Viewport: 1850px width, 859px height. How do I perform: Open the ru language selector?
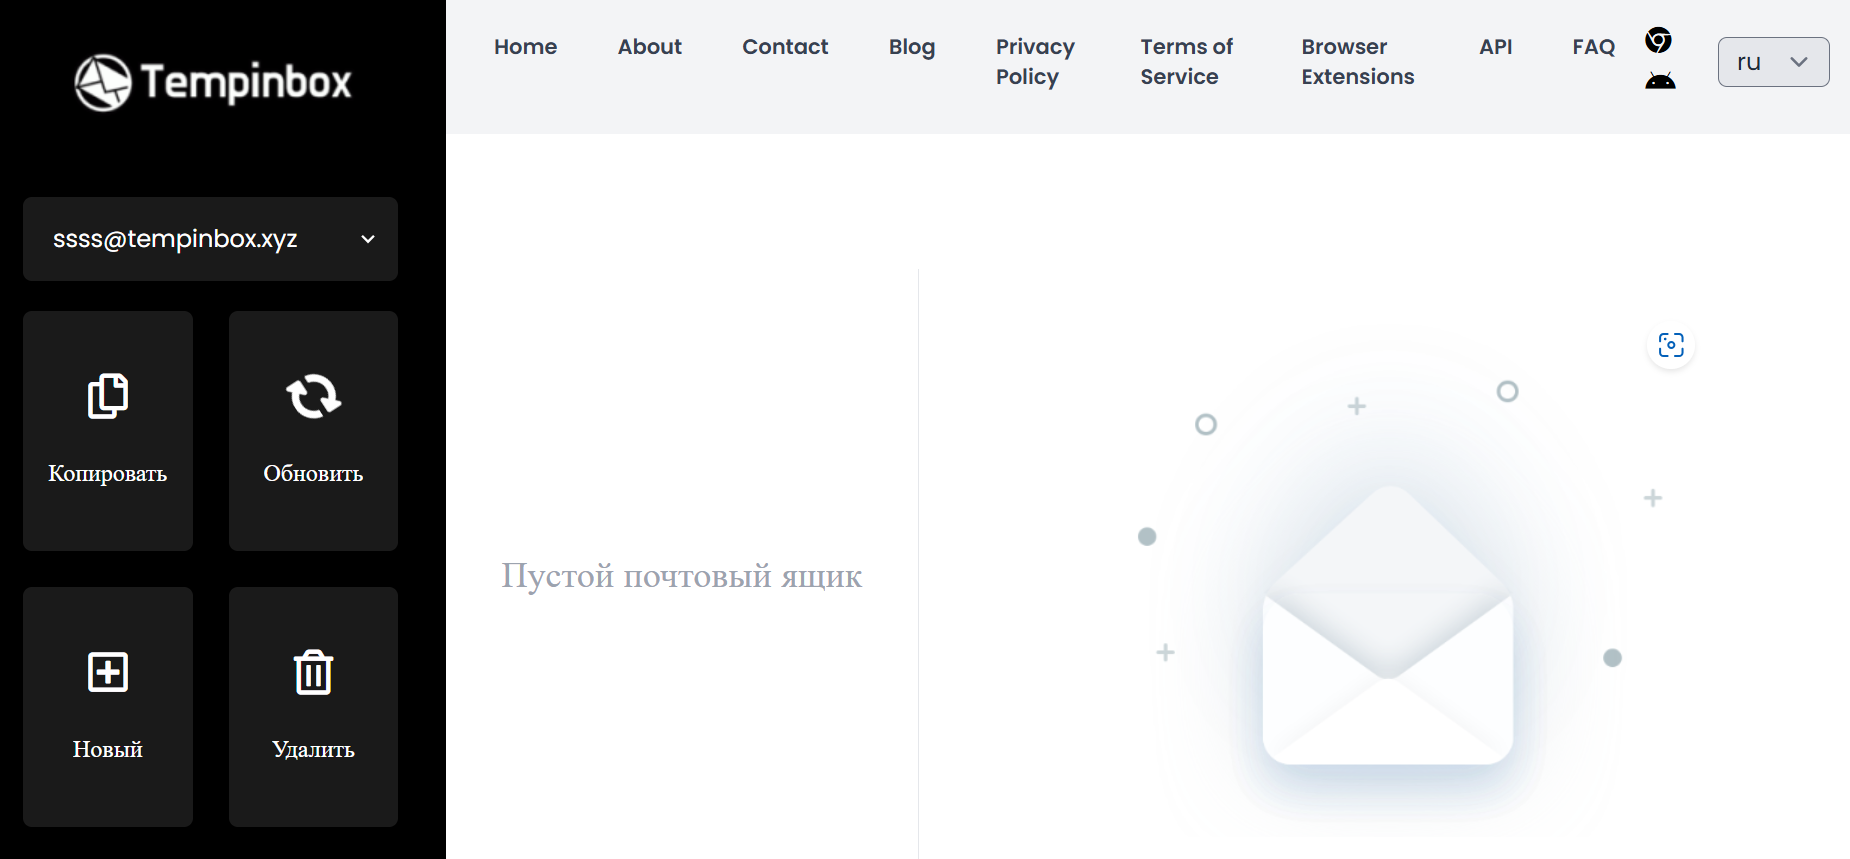(x=1773, y=62)
